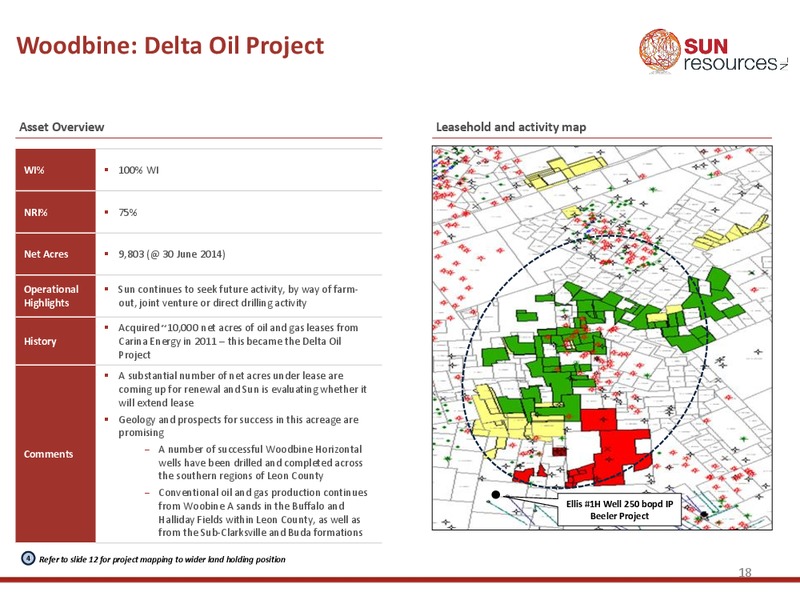Click the small dark red square on map

[x=560, y=452]
